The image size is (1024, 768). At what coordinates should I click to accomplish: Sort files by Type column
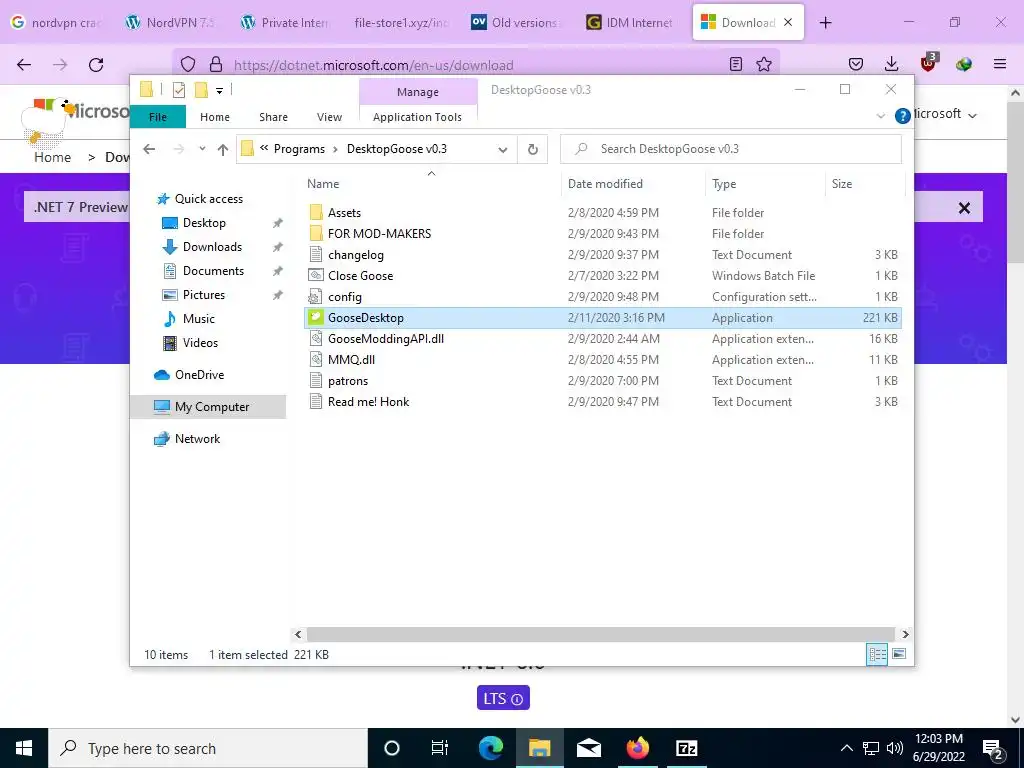click(x=724, y=184)
